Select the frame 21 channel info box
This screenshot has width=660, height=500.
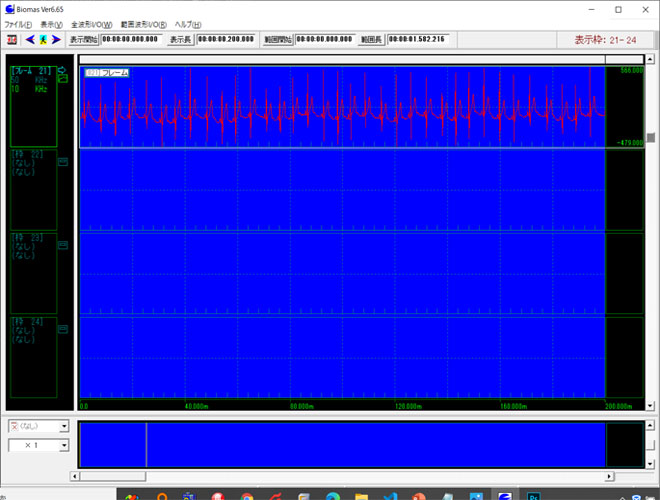33,106
